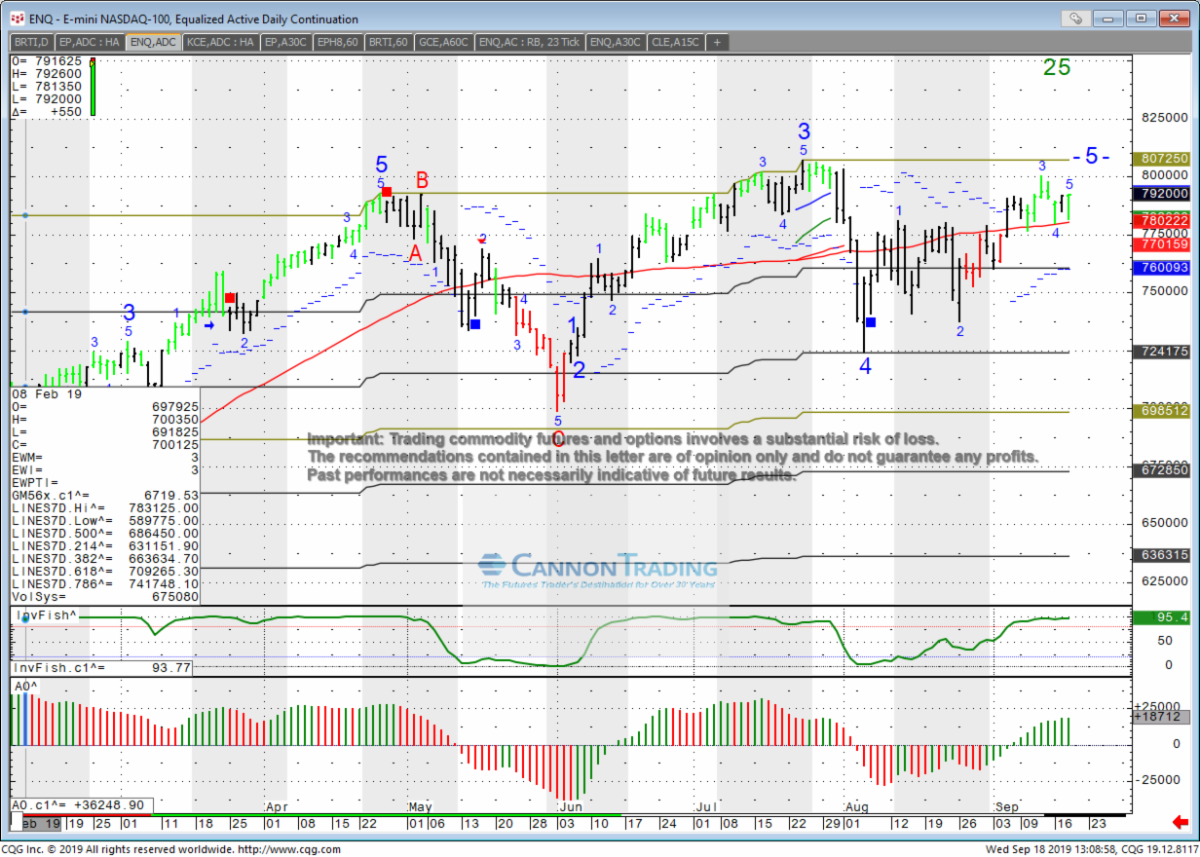Maximize the ENQ chart window
1200x857 pixels.
pyautogui.click(x=1142, y=18)
